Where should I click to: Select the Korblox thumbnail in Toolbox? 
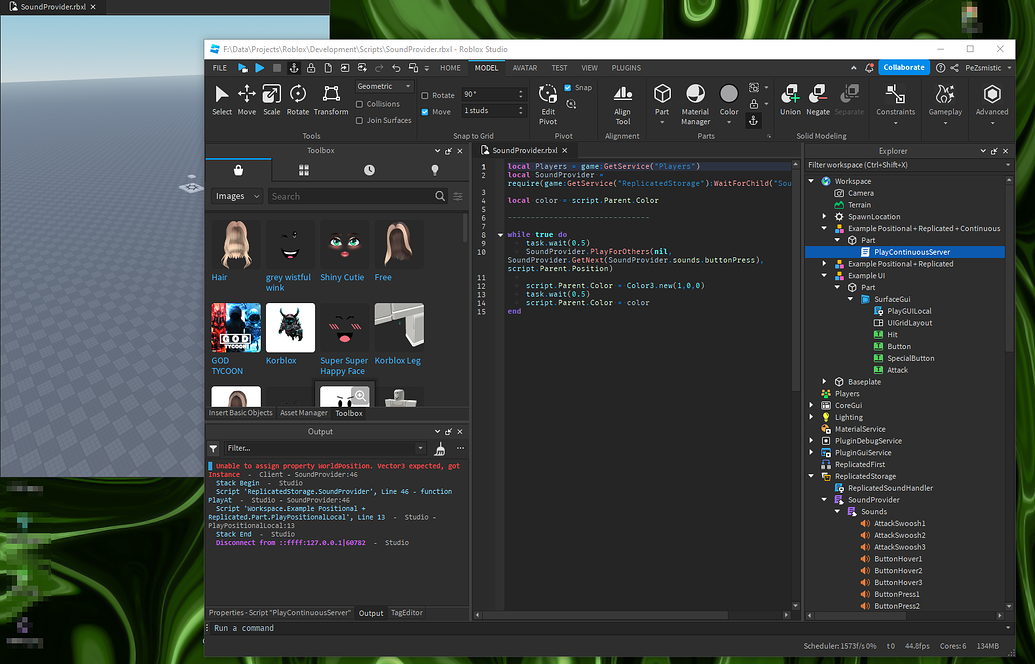click(290, 328)
